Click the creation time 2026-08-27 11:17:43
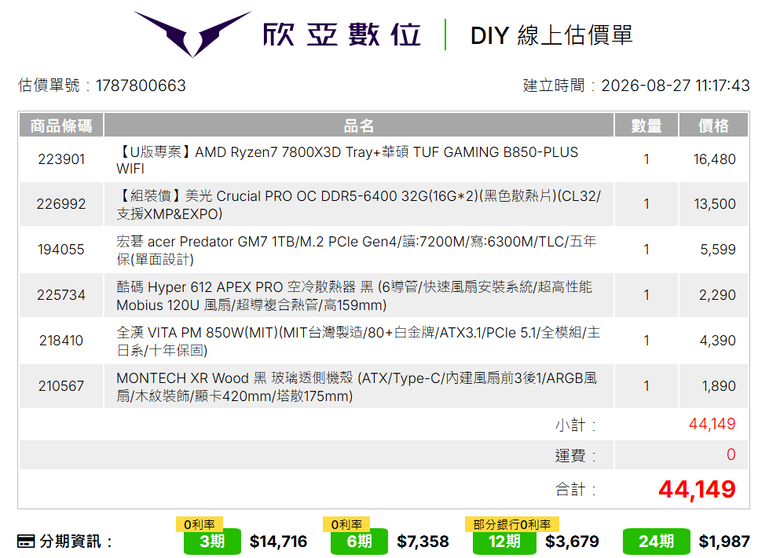The height and width of the screenshot is (558, 780). [676, 86]
